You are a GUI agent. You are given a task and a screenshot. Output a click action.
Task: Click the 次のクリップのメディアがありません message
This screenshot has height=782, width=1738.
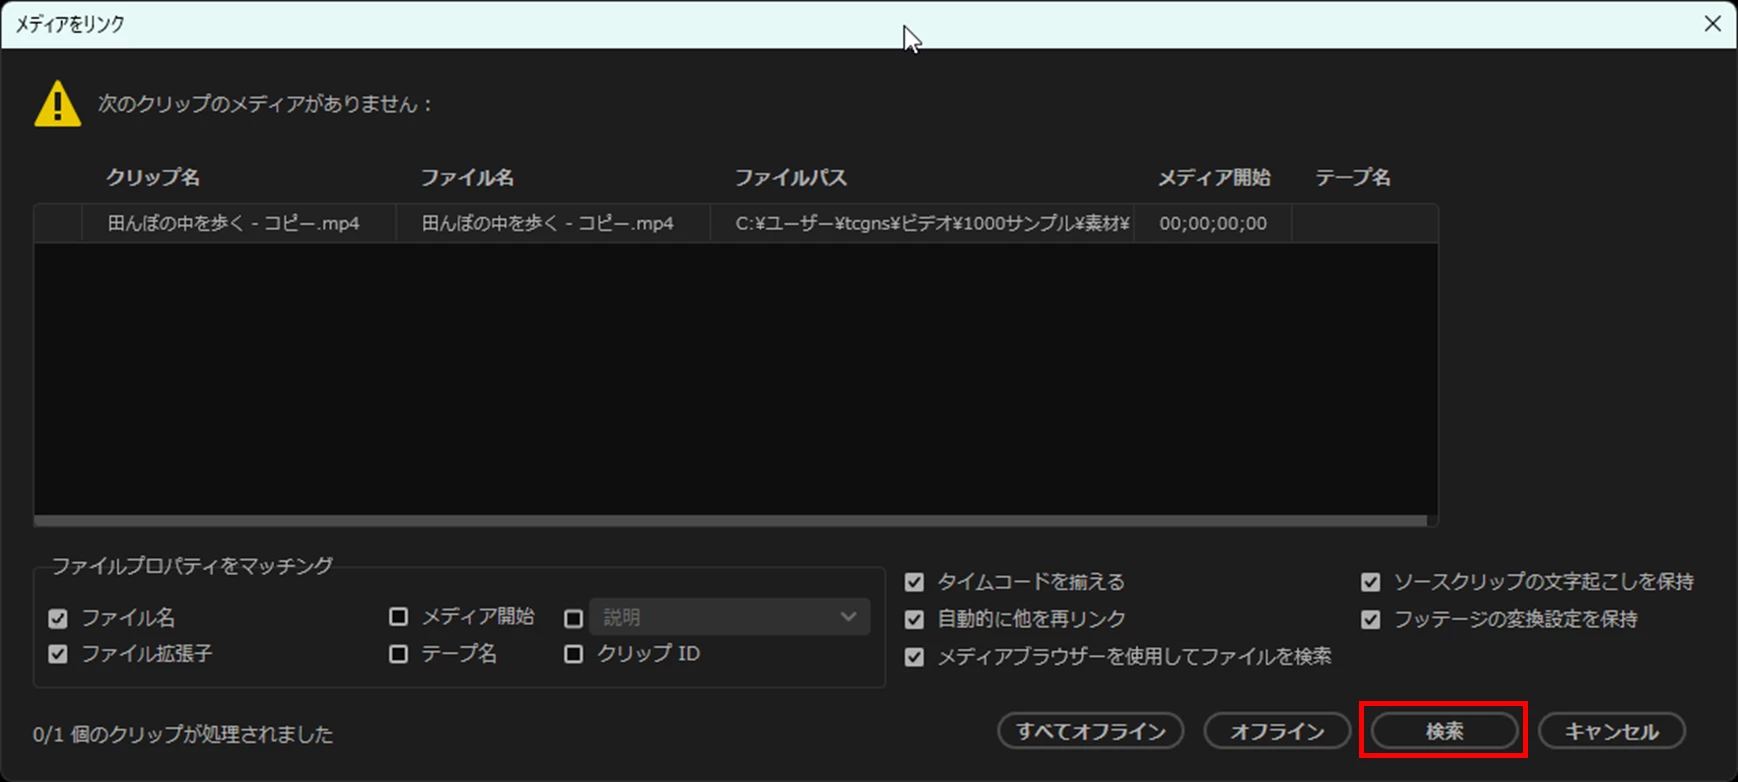pyautogui.click(x=265, y=104)
